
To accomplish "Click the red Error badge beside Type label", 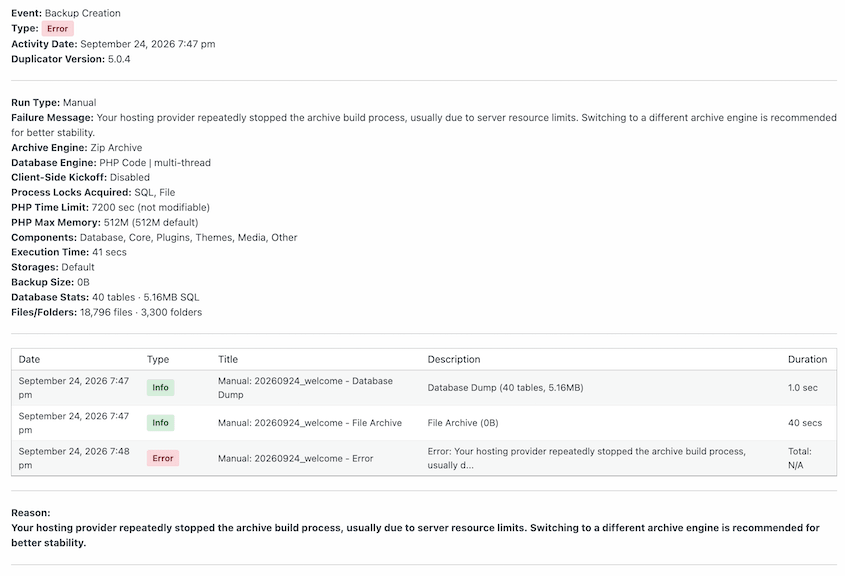I will tap(58, 29).
